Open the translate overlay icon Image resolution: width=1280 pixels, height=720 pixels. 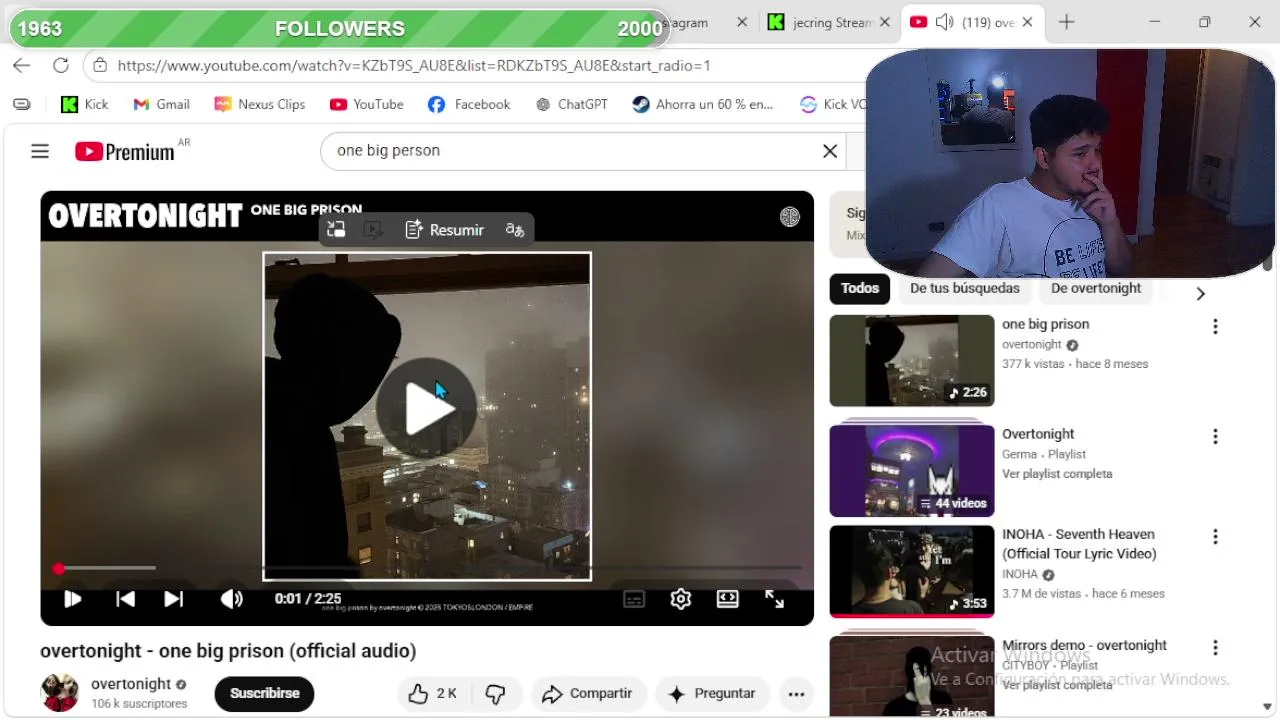pos(515,230)
